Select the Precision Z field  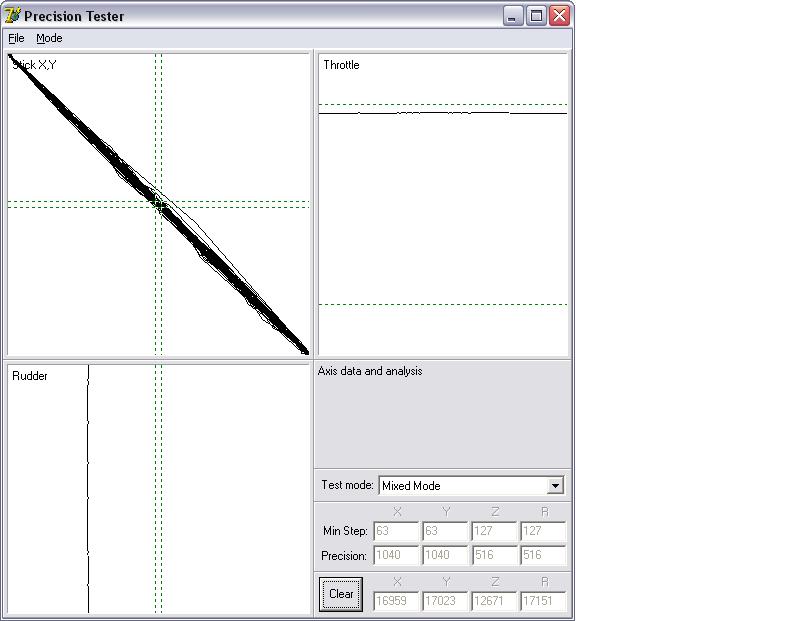coord(494,555)
